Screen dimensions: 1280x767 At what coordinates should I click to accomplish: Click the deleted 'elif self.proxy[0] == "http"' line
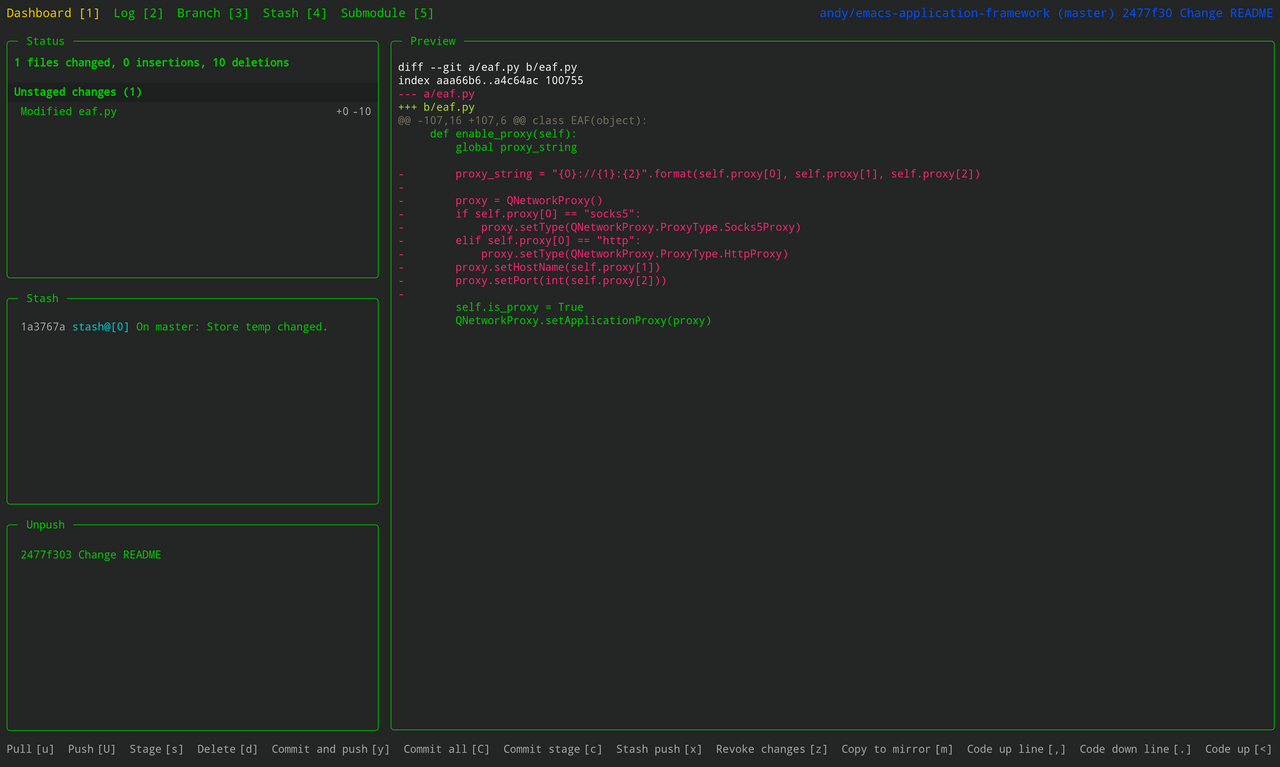tap(519, 241)
